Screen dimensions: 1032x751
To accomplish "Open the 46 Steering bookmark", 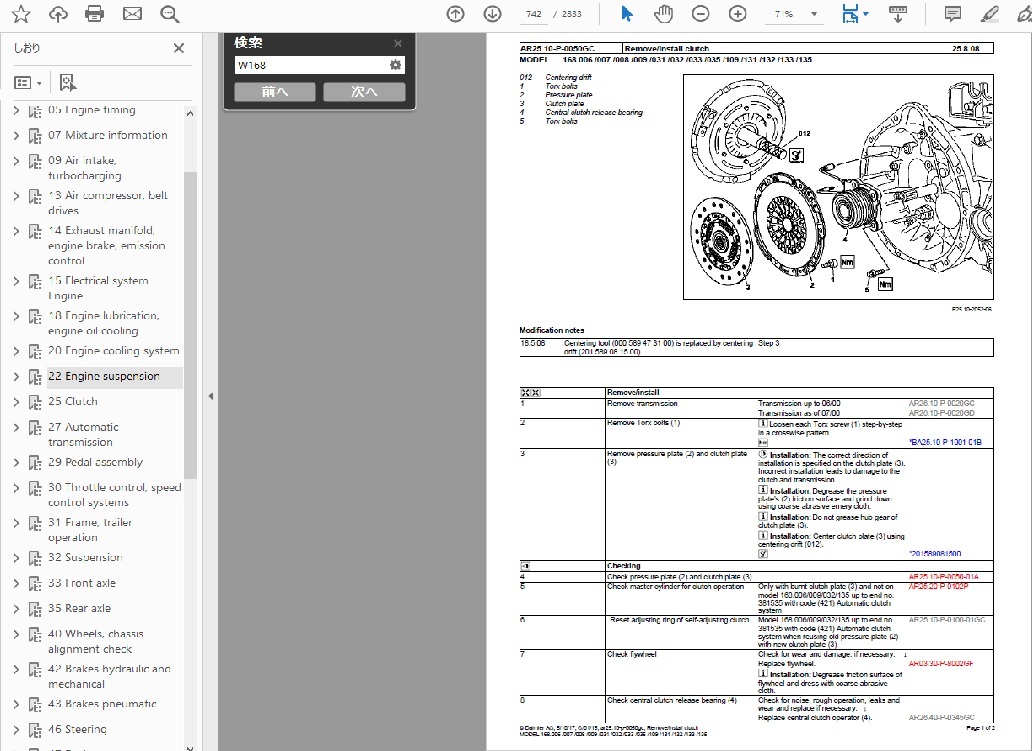I will click(77, 729).
